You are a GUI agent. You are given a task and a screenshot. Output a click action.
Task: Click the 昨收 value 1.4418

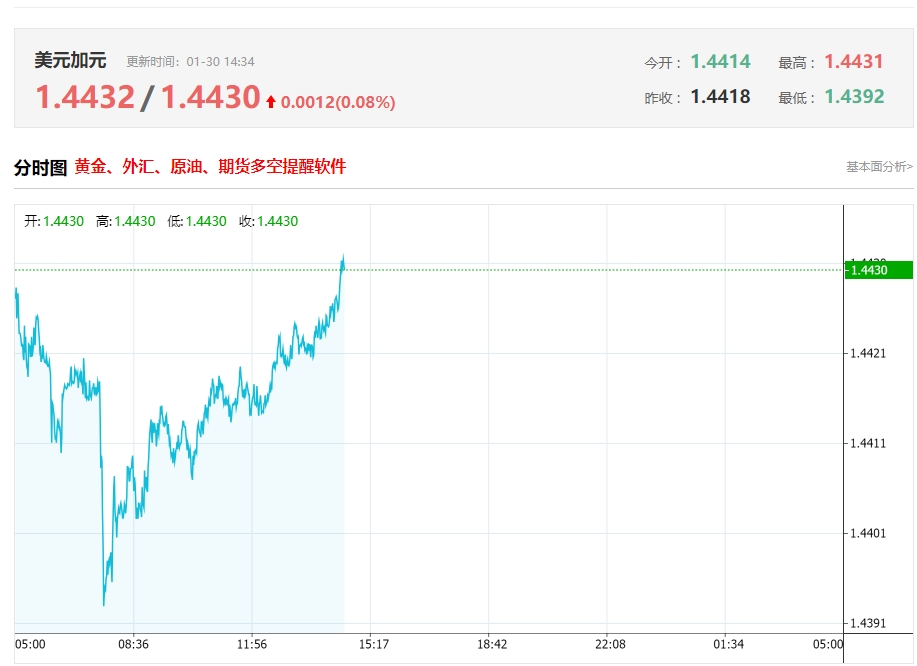tap(720, 98)
